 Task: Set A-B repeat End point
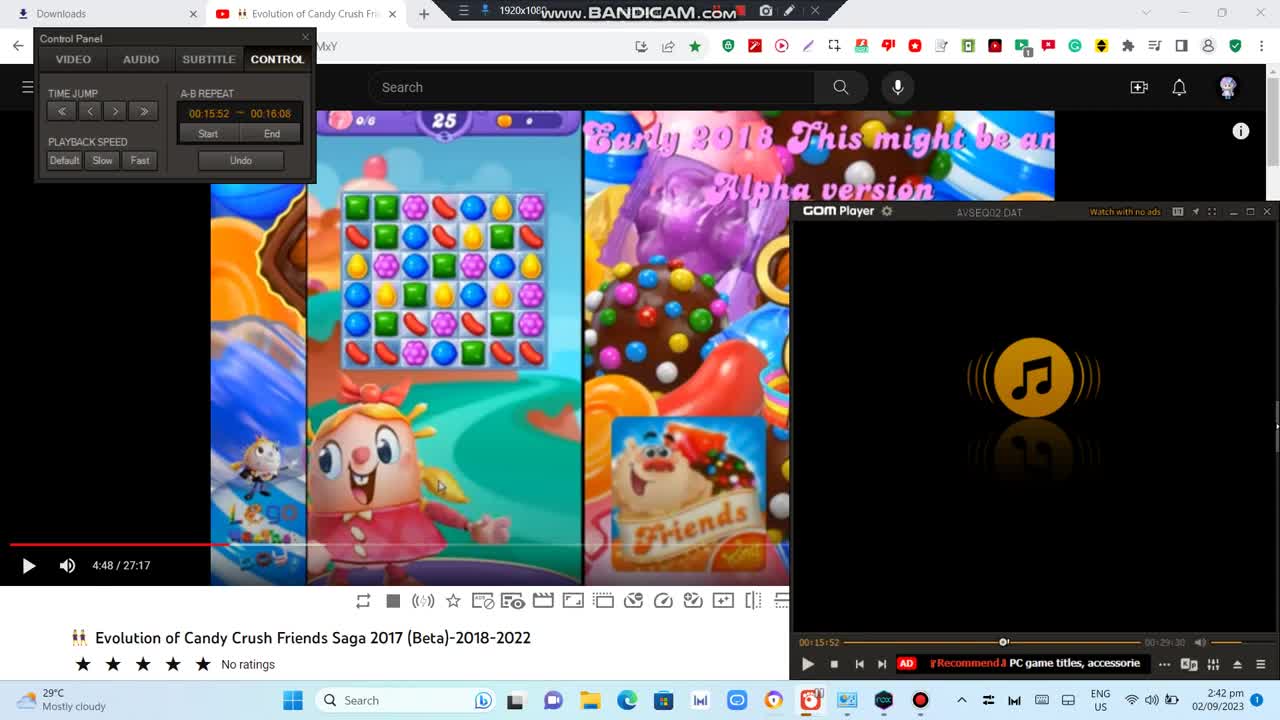272,134
